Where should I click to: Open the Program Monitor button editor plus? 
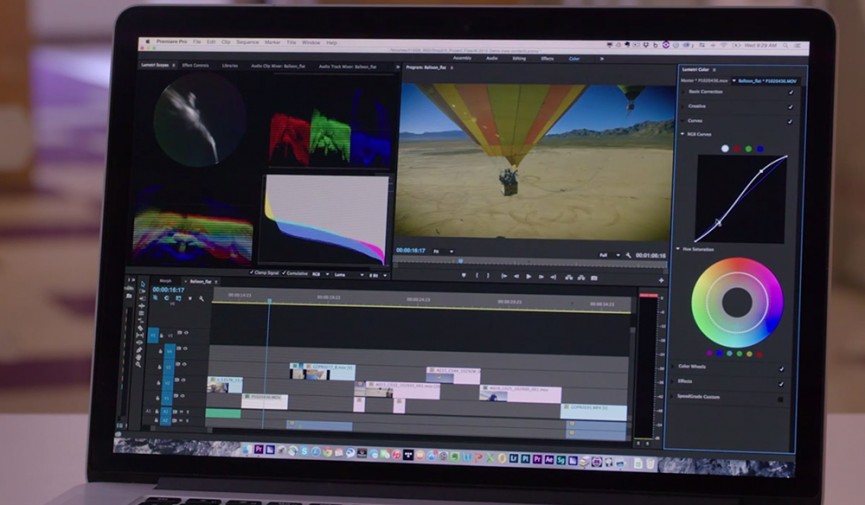click(661, 280)
